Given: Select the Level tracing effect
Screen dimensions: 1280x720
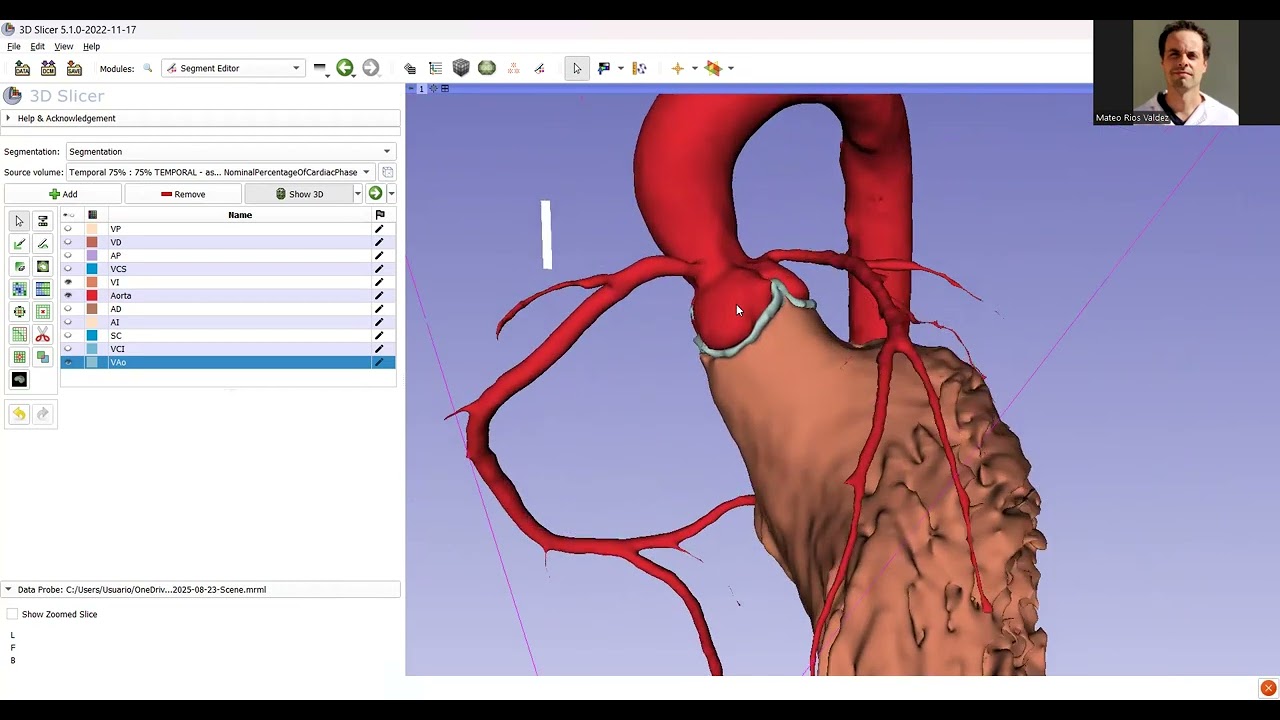Looking at the screenshot, I should tap(43, 267).
